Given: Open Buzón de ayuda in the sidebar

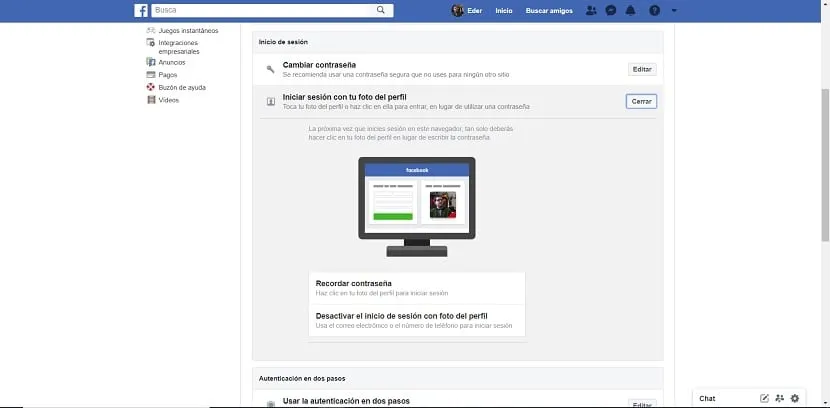Looking at the screenshot, I should pos(181,87).
